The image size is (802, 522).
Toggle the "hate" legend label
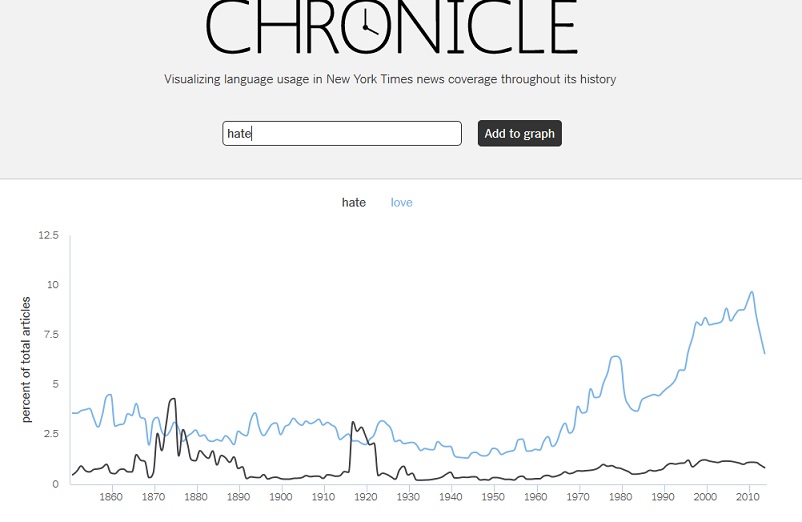click(x=354, y=203)
